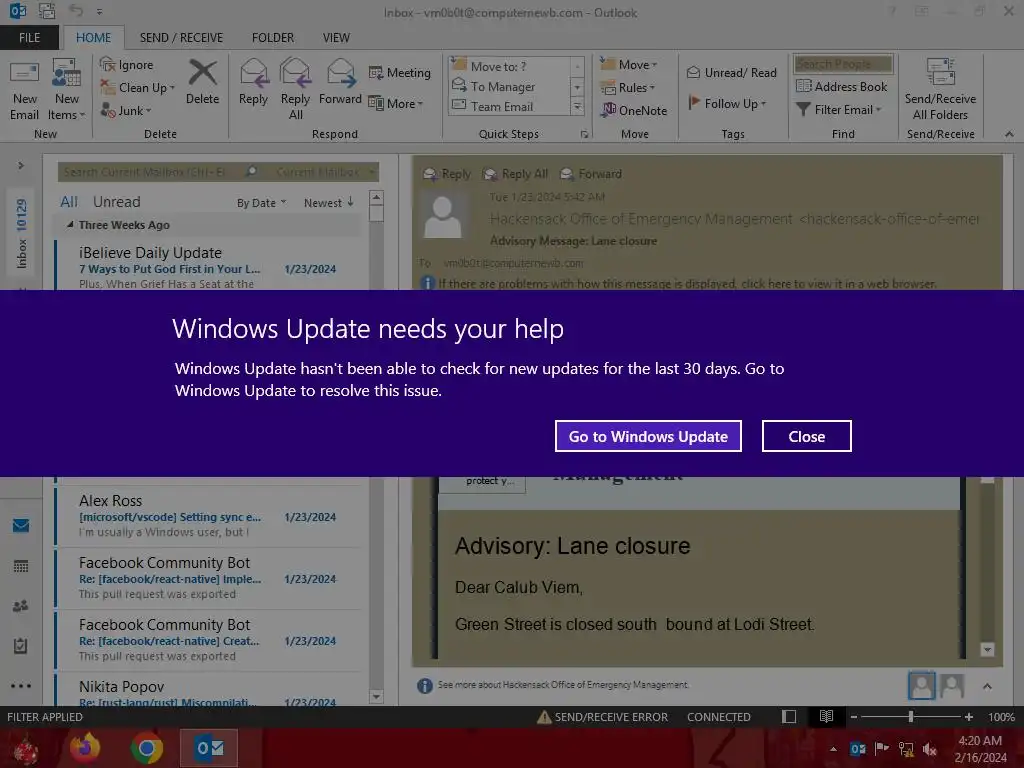Open Filter Email dropdown
This screenshot has width=1024, height=768.
tap(839, 110)
